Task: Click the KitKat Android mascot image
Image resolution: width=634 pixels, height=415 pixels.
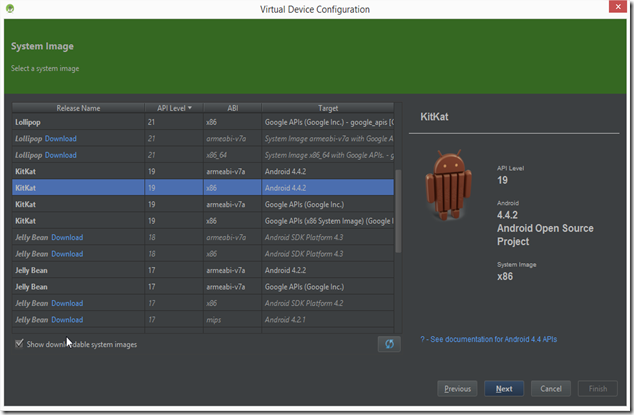Action: (x=448, y=185)
